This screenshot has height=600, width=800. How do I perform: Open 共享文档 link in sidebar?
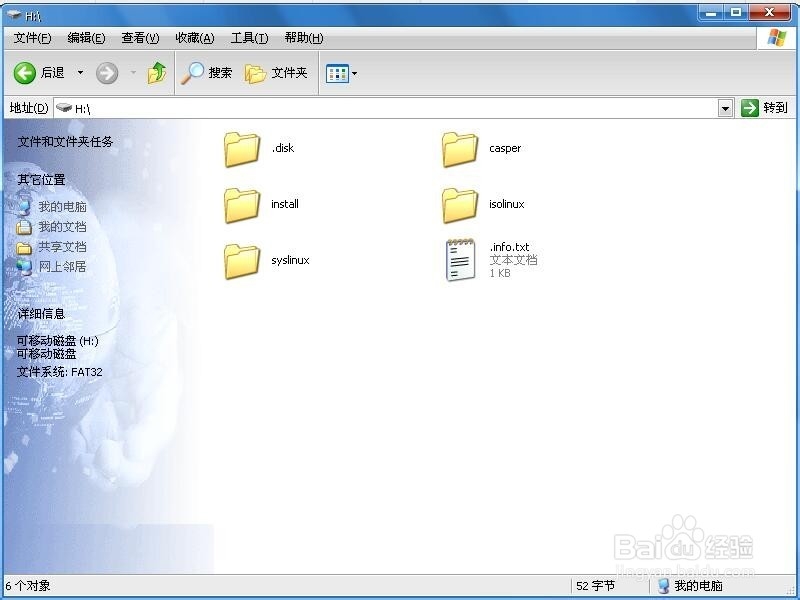(62, 247)
